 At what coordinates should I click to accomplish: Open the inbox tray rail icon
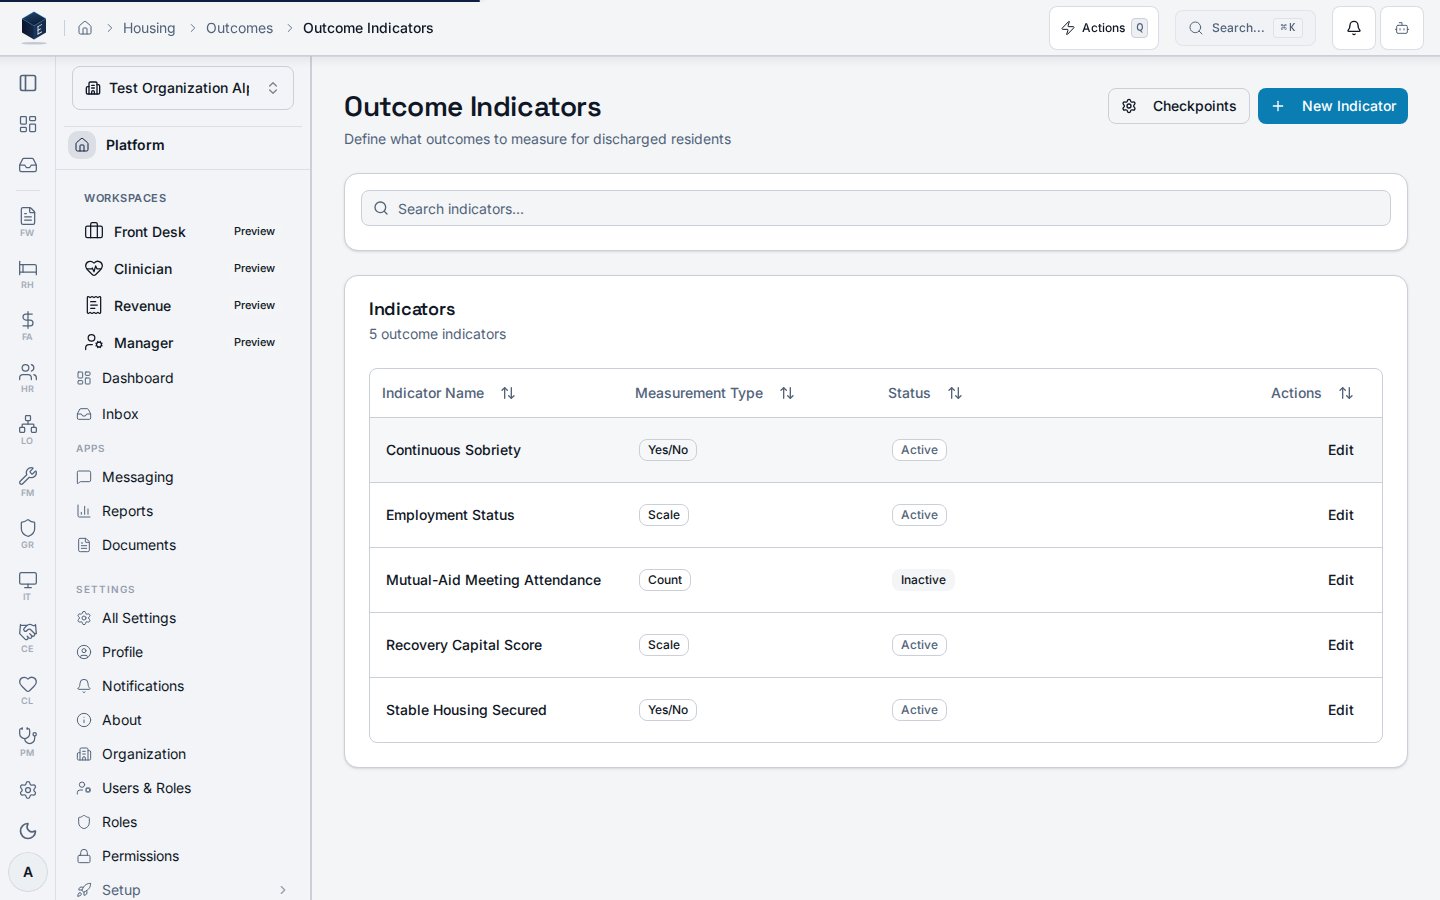[28, 165]
